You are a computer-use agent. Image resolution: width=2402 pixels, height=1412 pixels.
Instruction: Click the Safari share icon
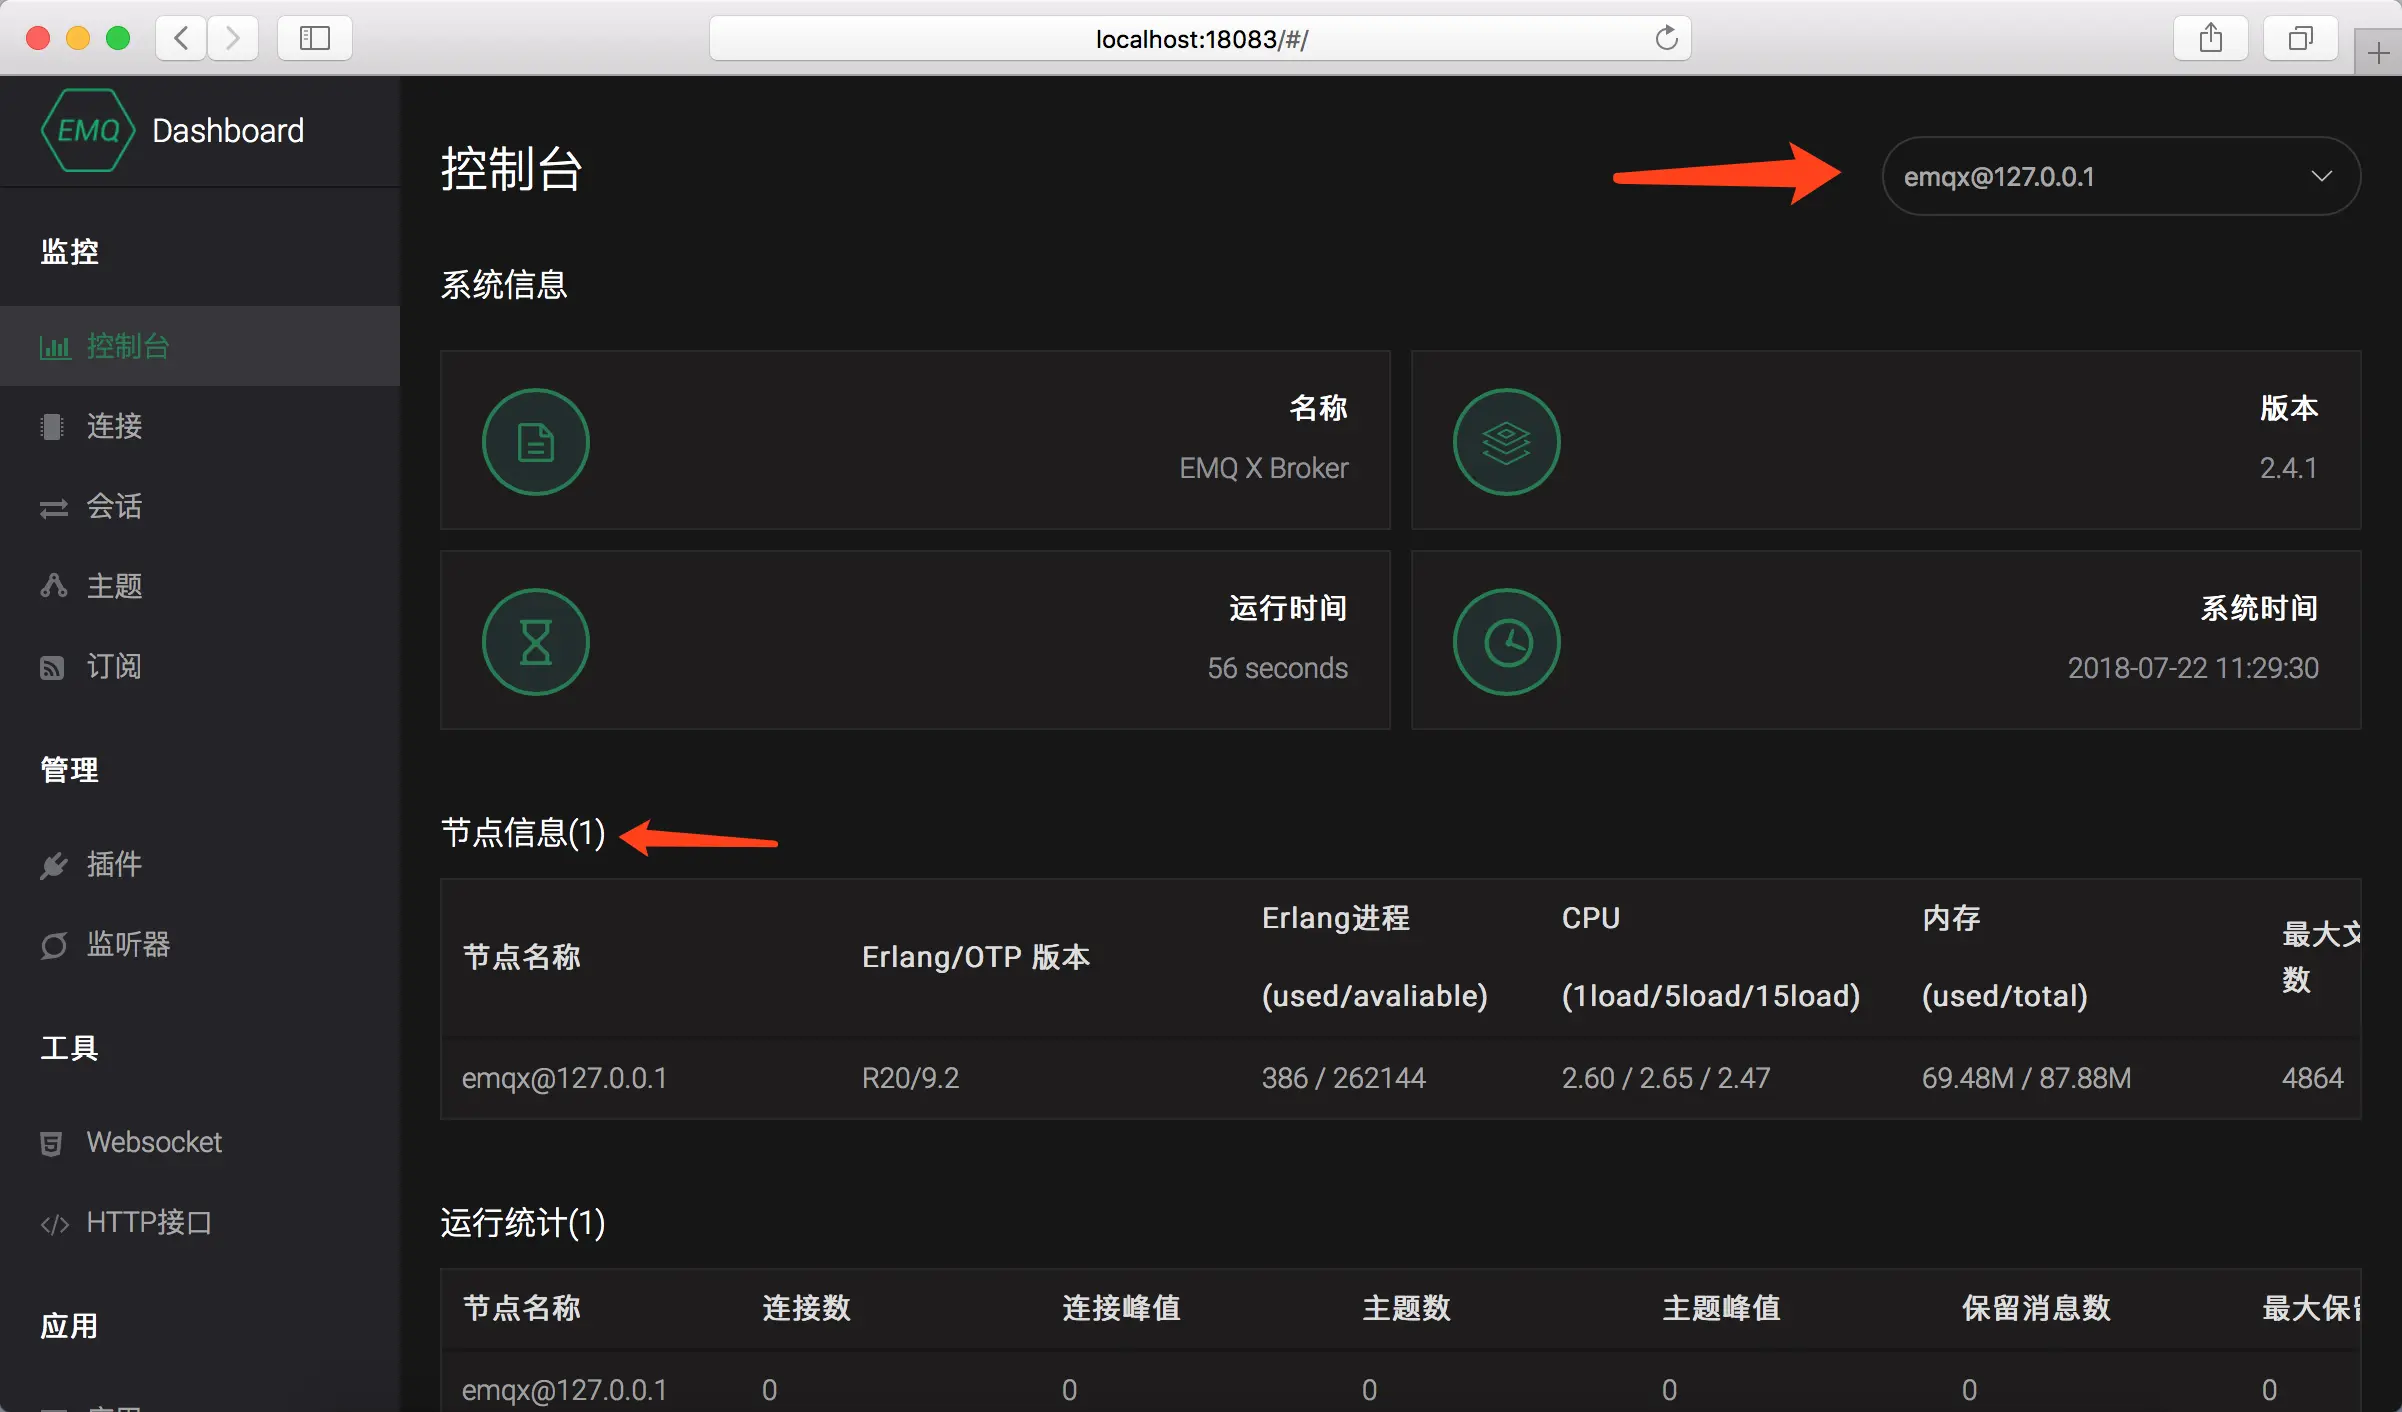point(2210,39)
